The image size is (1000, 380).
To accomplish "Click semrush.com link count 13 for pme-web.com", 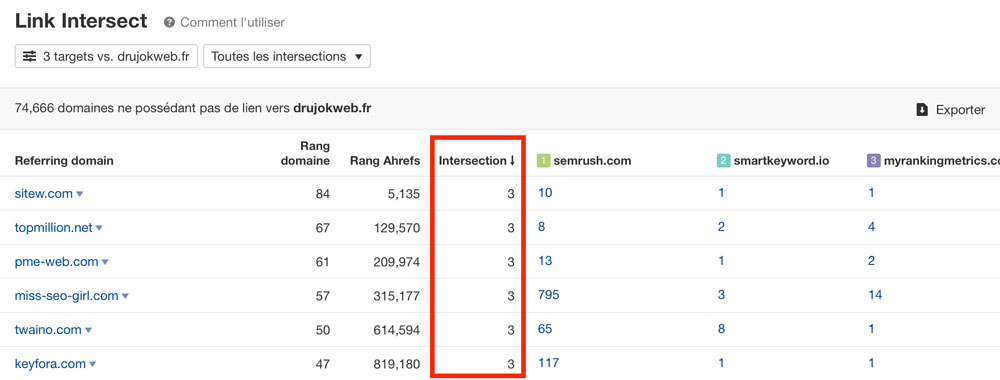I will [545, 261].
